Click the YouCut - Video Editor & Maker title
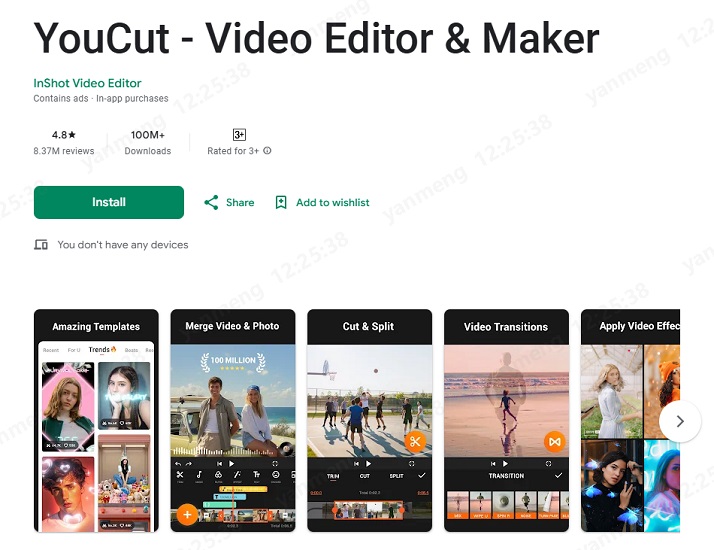Screen dimensions: 714x550 click(316, 38)
